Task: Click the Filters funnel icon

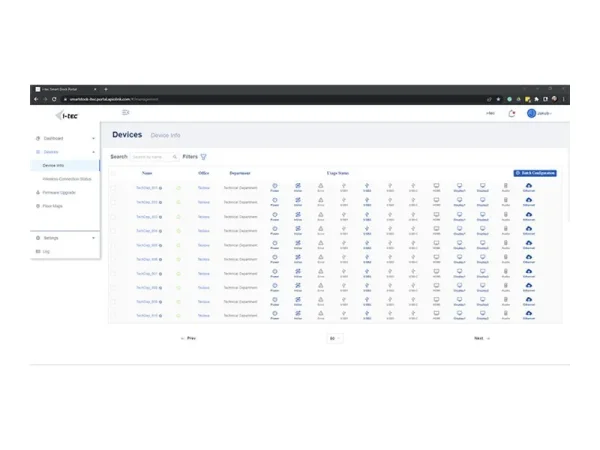Action: (x=204, y=157)
